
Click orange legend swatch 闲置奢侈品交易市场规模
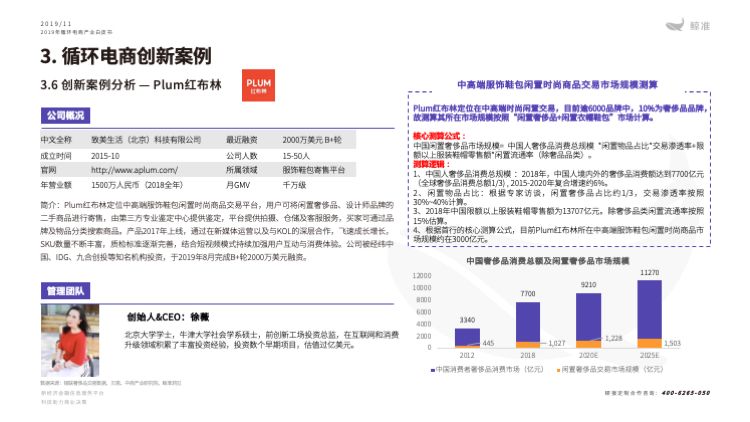558,370
